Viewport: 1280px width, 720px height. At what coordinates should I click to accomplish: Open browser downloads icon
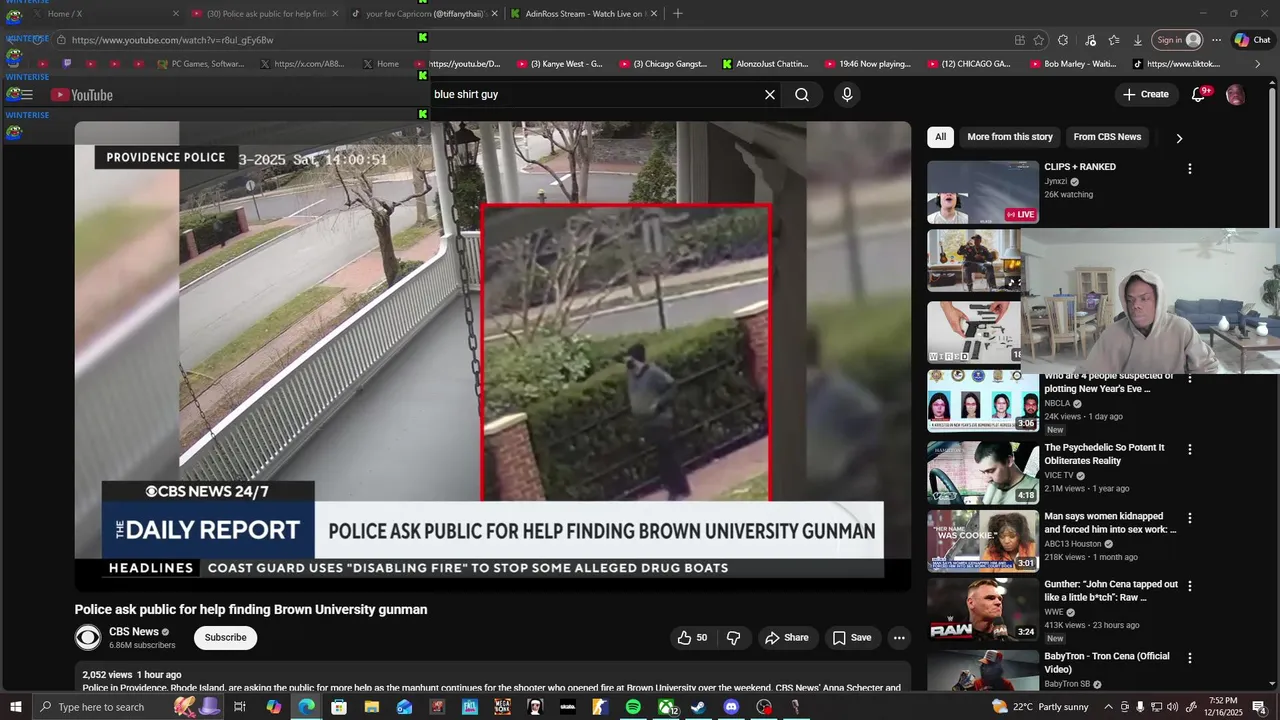point(1138,40)
